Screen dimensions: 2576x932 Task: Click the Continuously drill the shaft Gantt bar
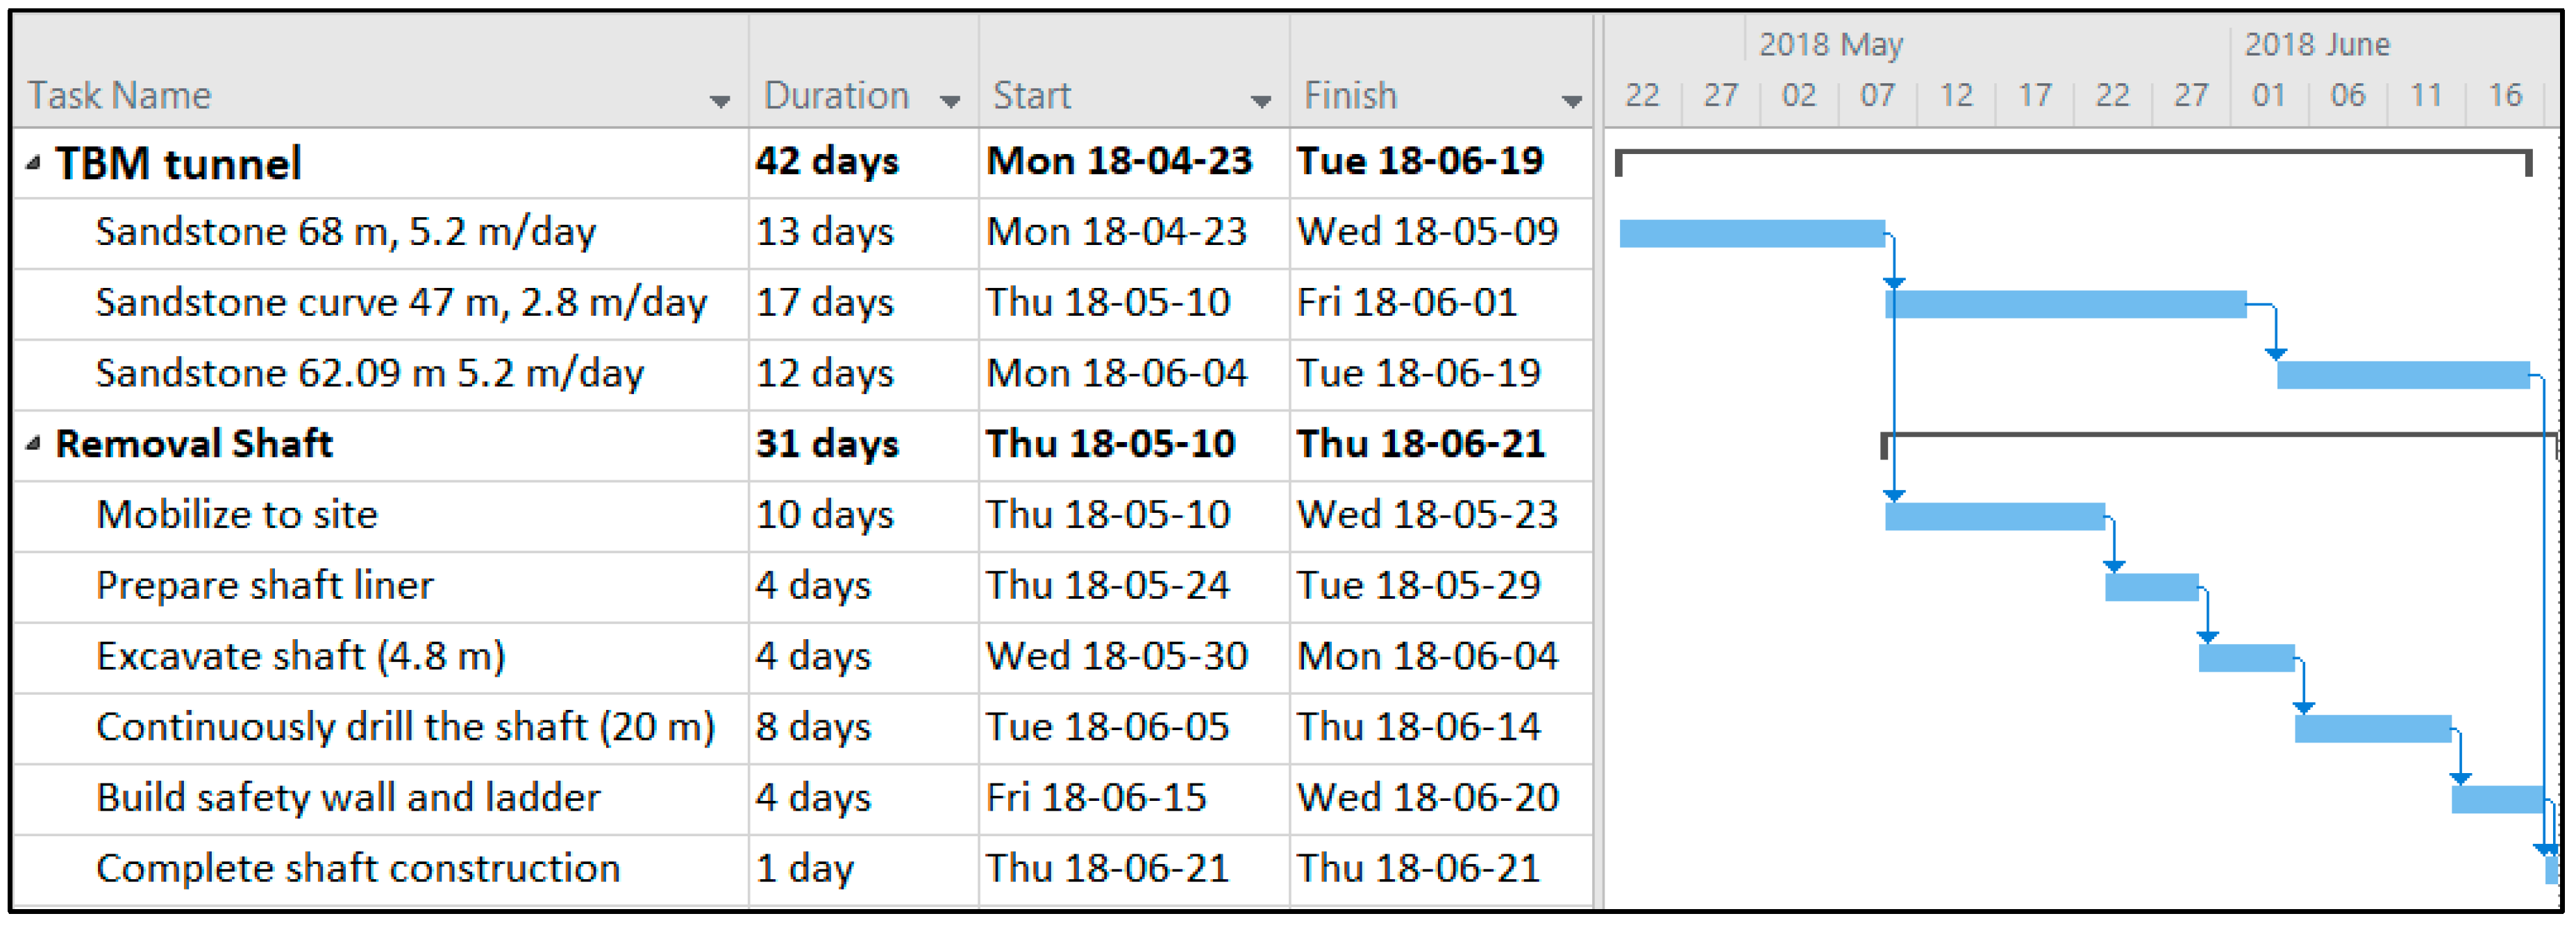[2372, 728]
